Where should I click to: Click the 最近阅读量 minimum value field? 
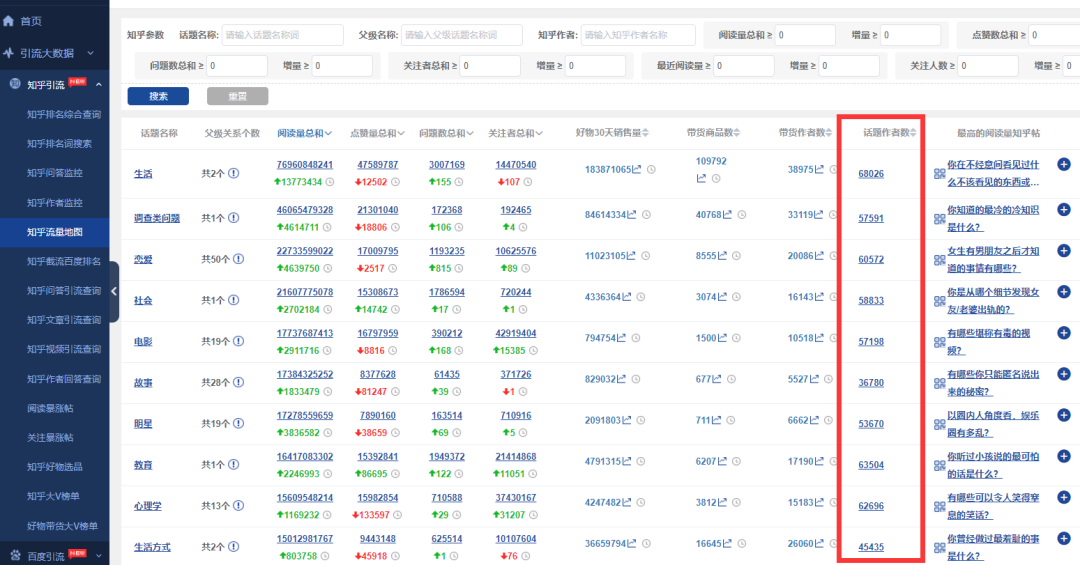744,65
